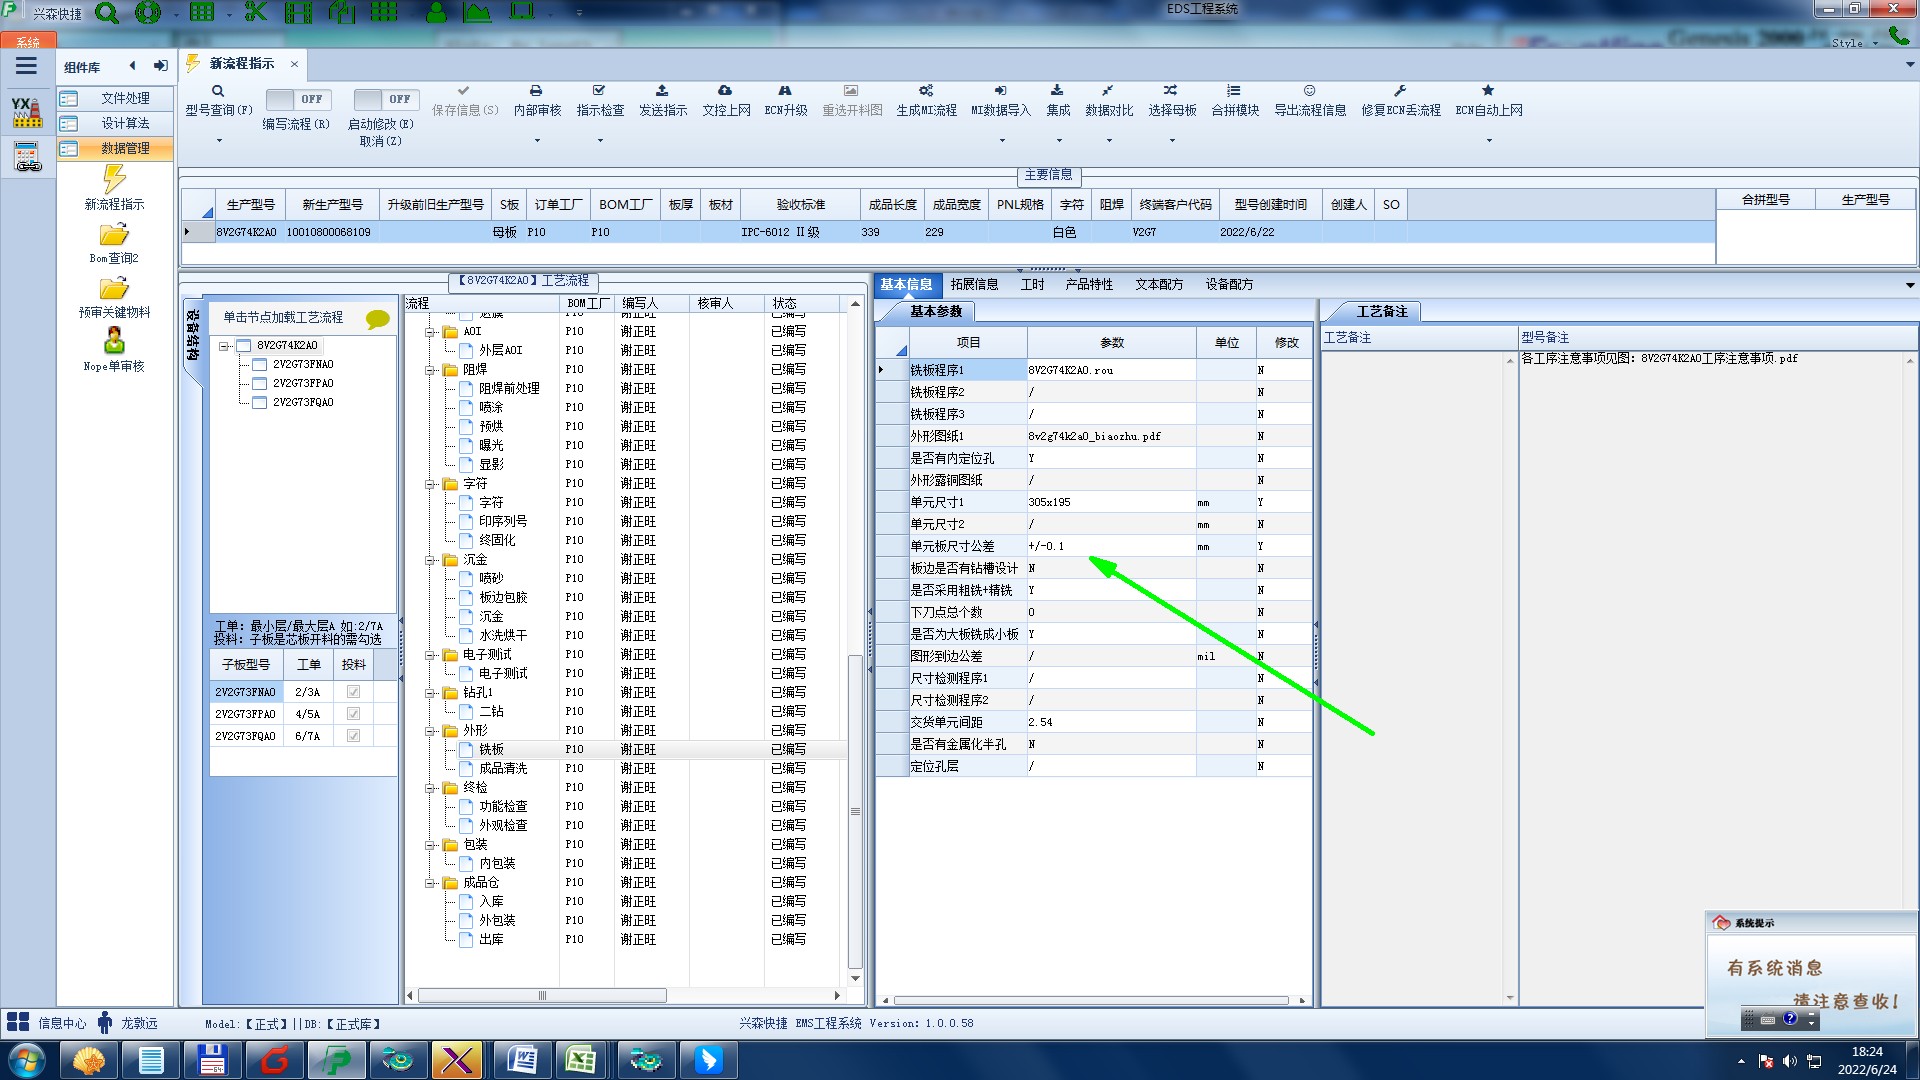Viewport: 1920px width, 1080px height.
Task: Click 修复ECN丢流程 wrench icon
Action: tap(1400, 90)
